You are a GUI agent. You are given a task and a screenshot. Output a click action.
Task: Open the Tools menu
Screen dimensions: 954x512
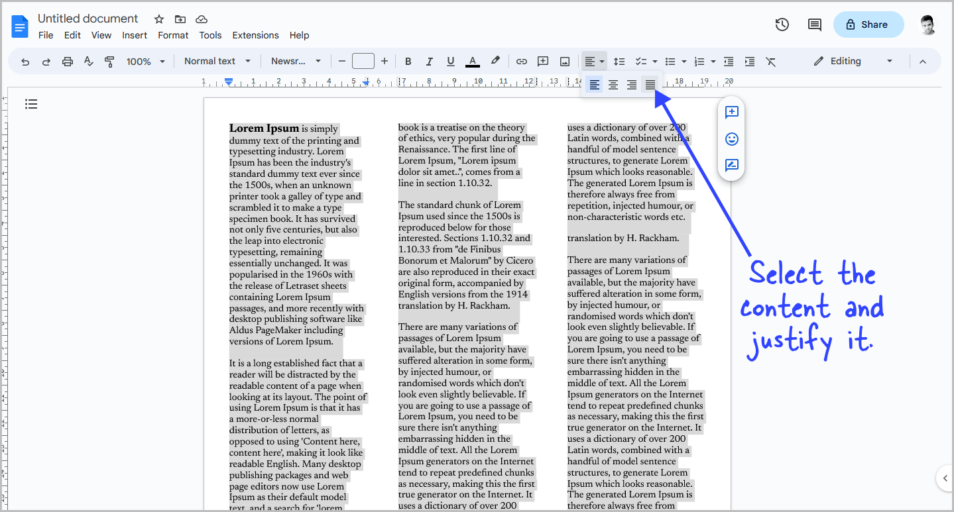[x=210, y=35]
